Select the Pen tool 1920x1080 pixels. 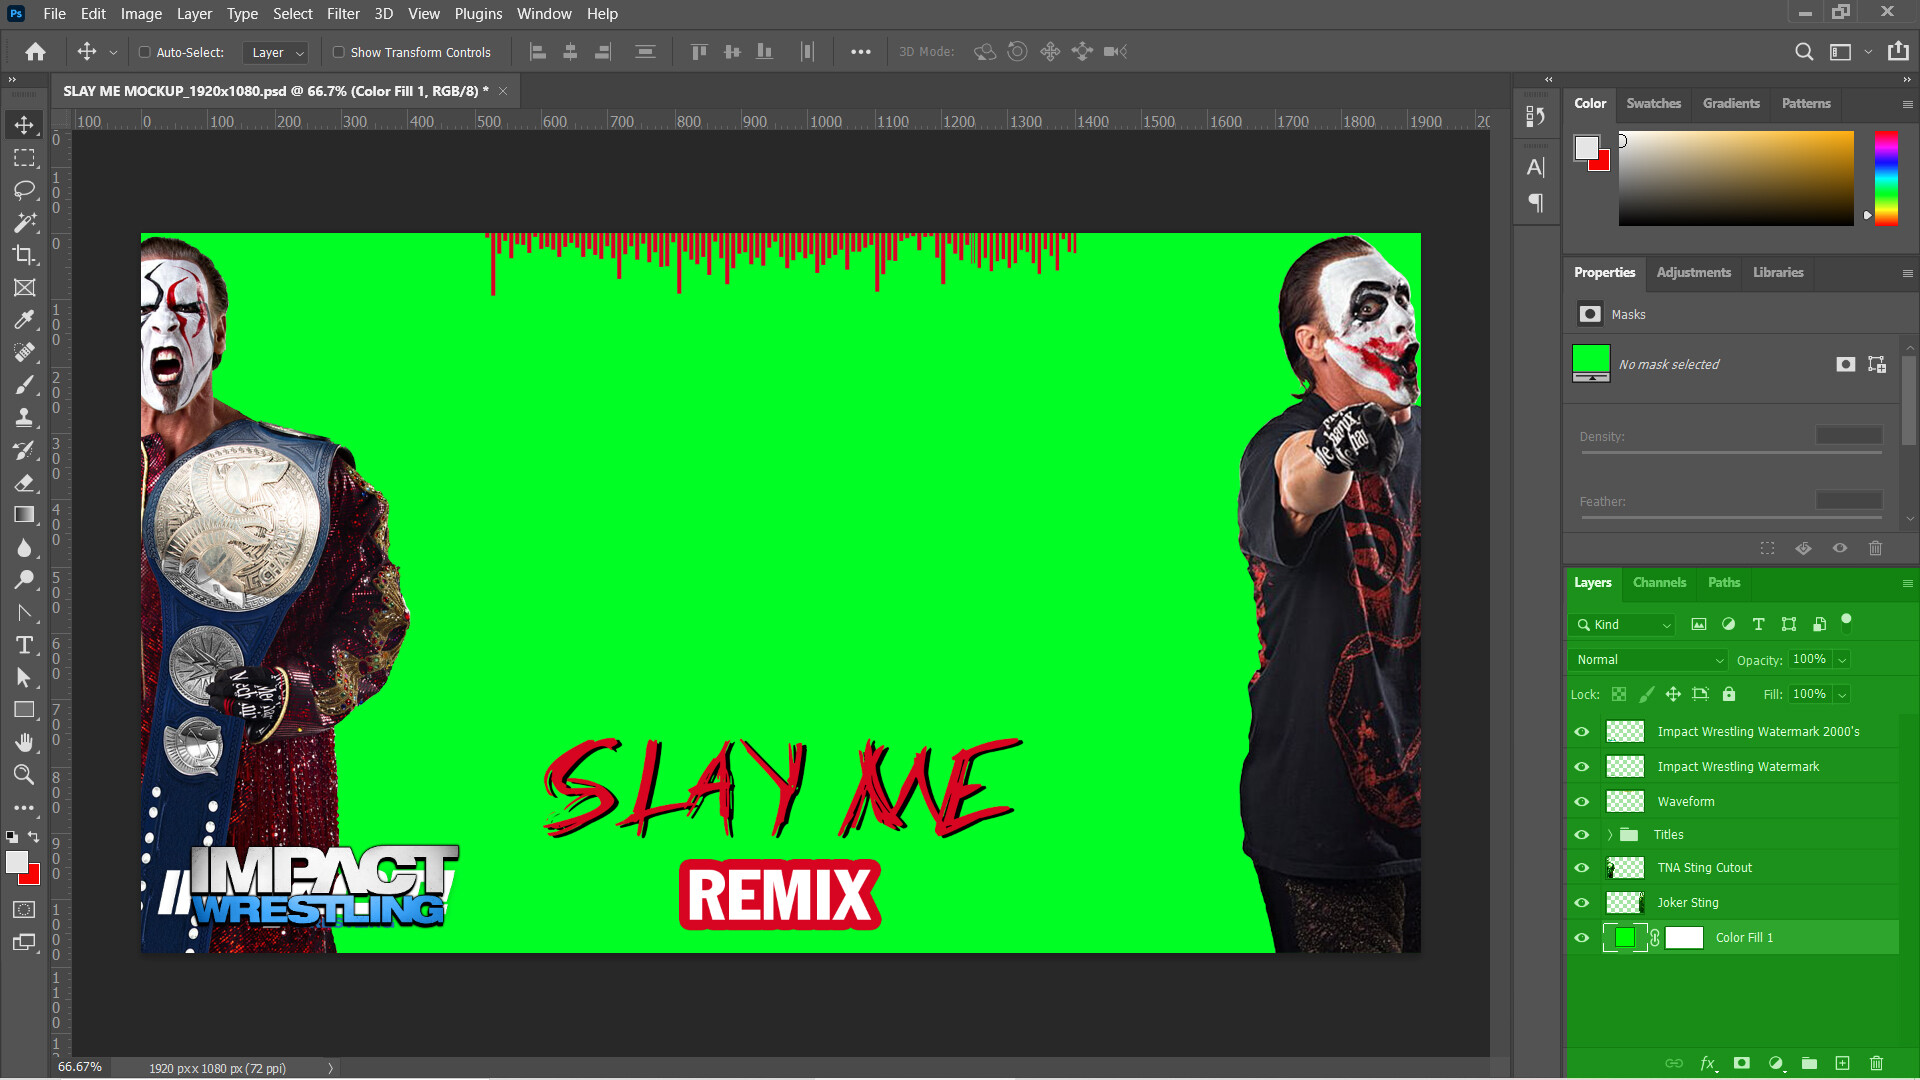coord(24,612)
